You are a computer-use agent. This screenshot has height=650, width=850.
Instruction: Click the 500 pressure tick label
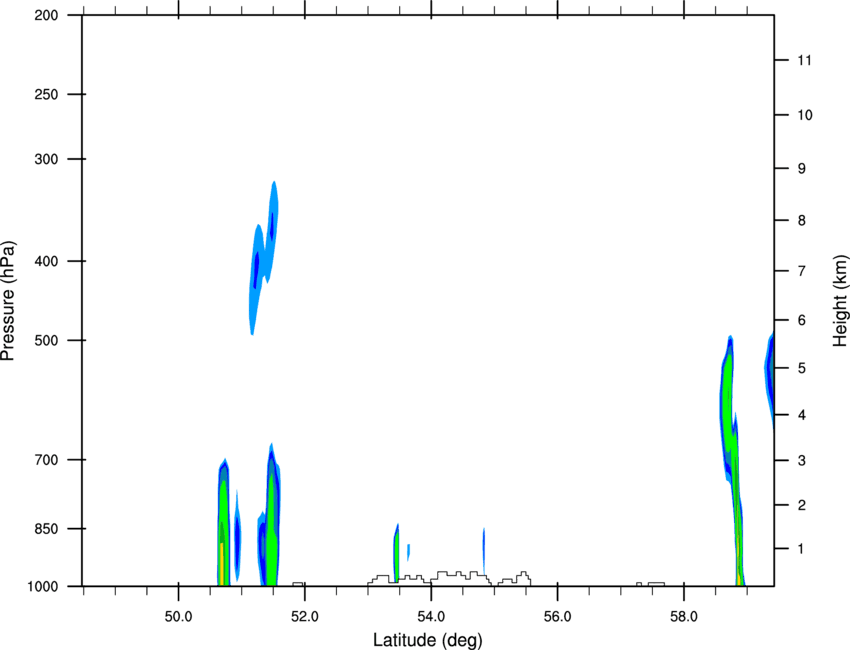pyautogui.click(x=46, y=340)
